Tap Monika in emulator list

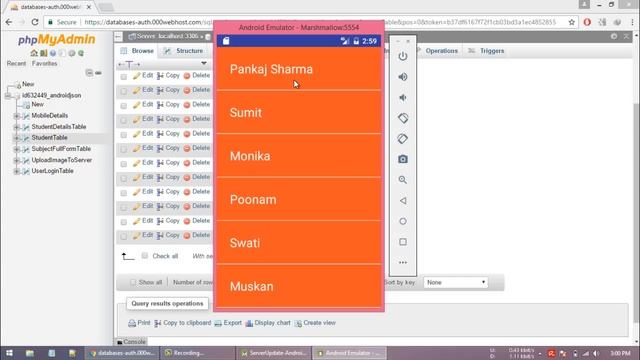299,156
